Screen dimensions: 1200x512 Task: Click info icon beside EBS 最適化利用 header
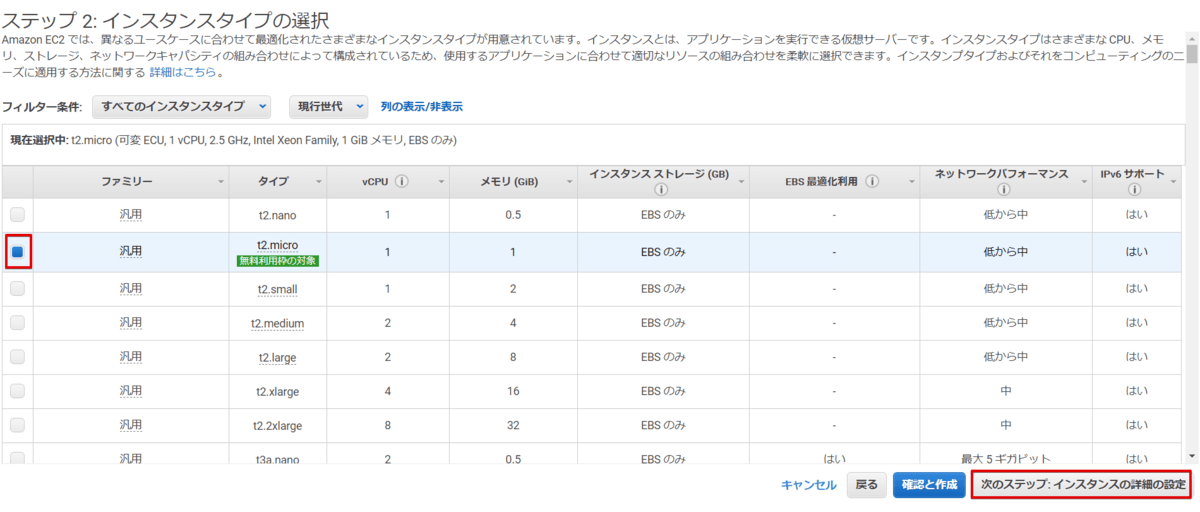(x=873, y=181)
